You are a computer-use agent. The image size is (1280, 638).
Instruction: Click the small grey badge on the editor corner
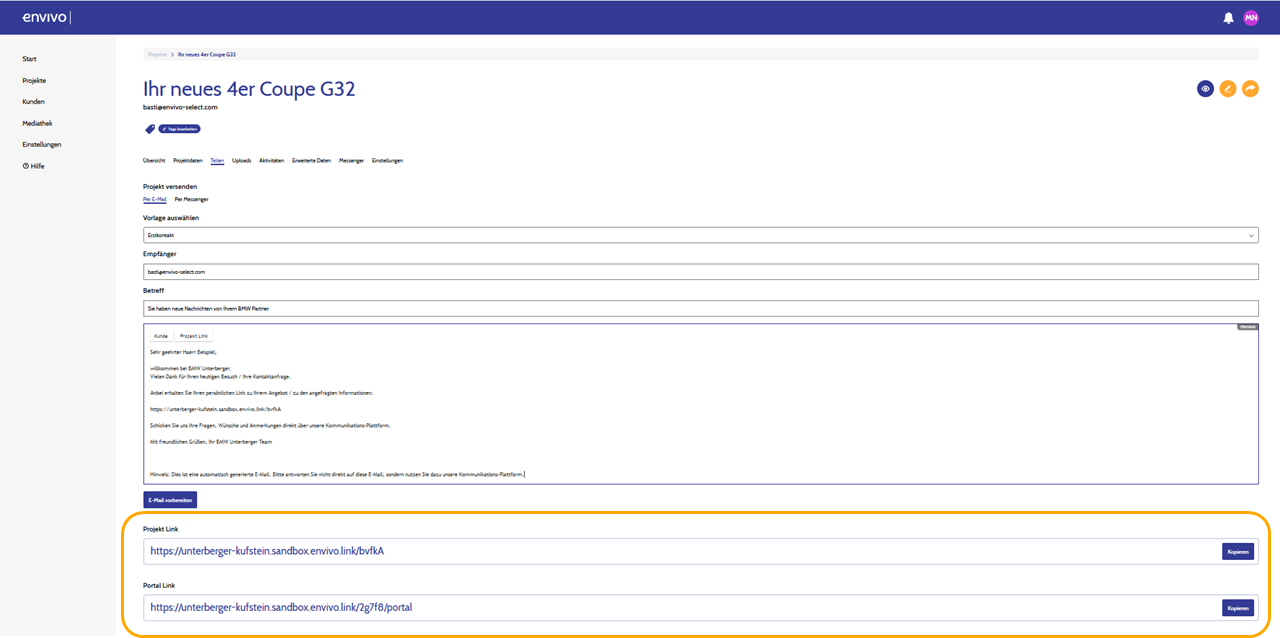point(1247,327)
